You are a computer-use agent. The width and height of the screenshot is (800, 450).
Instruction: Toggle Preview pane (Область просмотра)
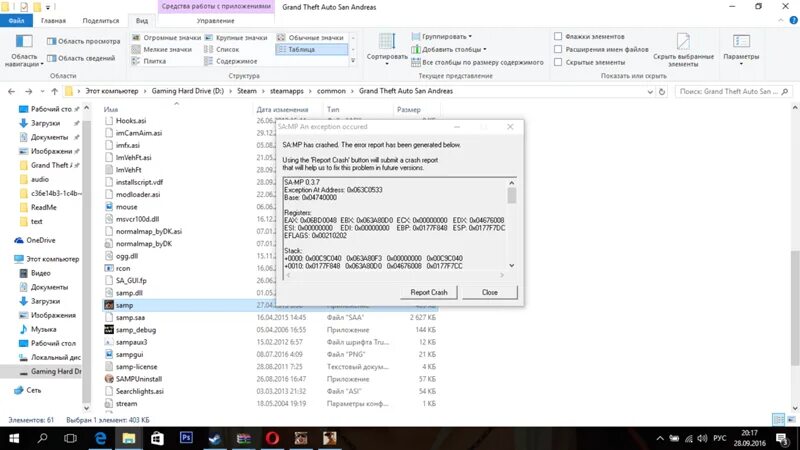pyautogui.click(x=84, y=41)
